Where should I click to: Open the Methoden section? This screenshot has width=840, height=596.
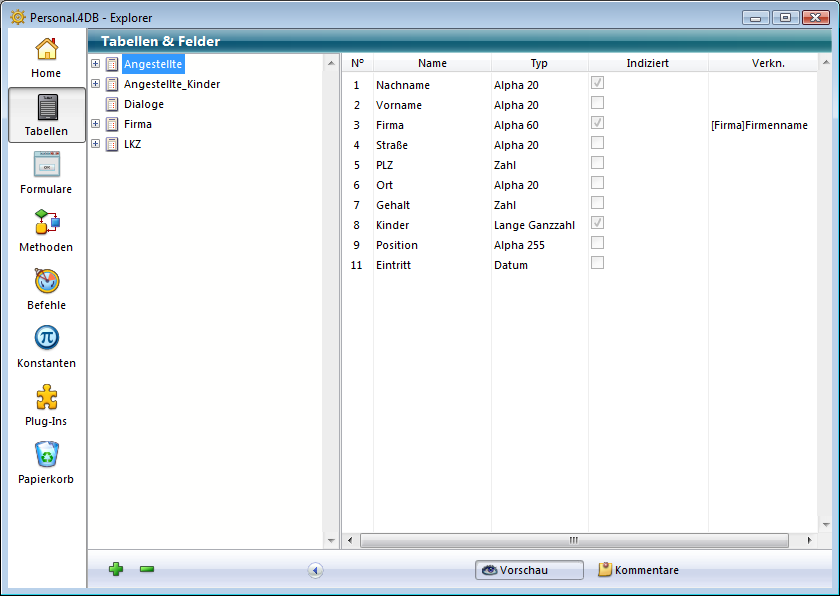(x=46, y=231)
